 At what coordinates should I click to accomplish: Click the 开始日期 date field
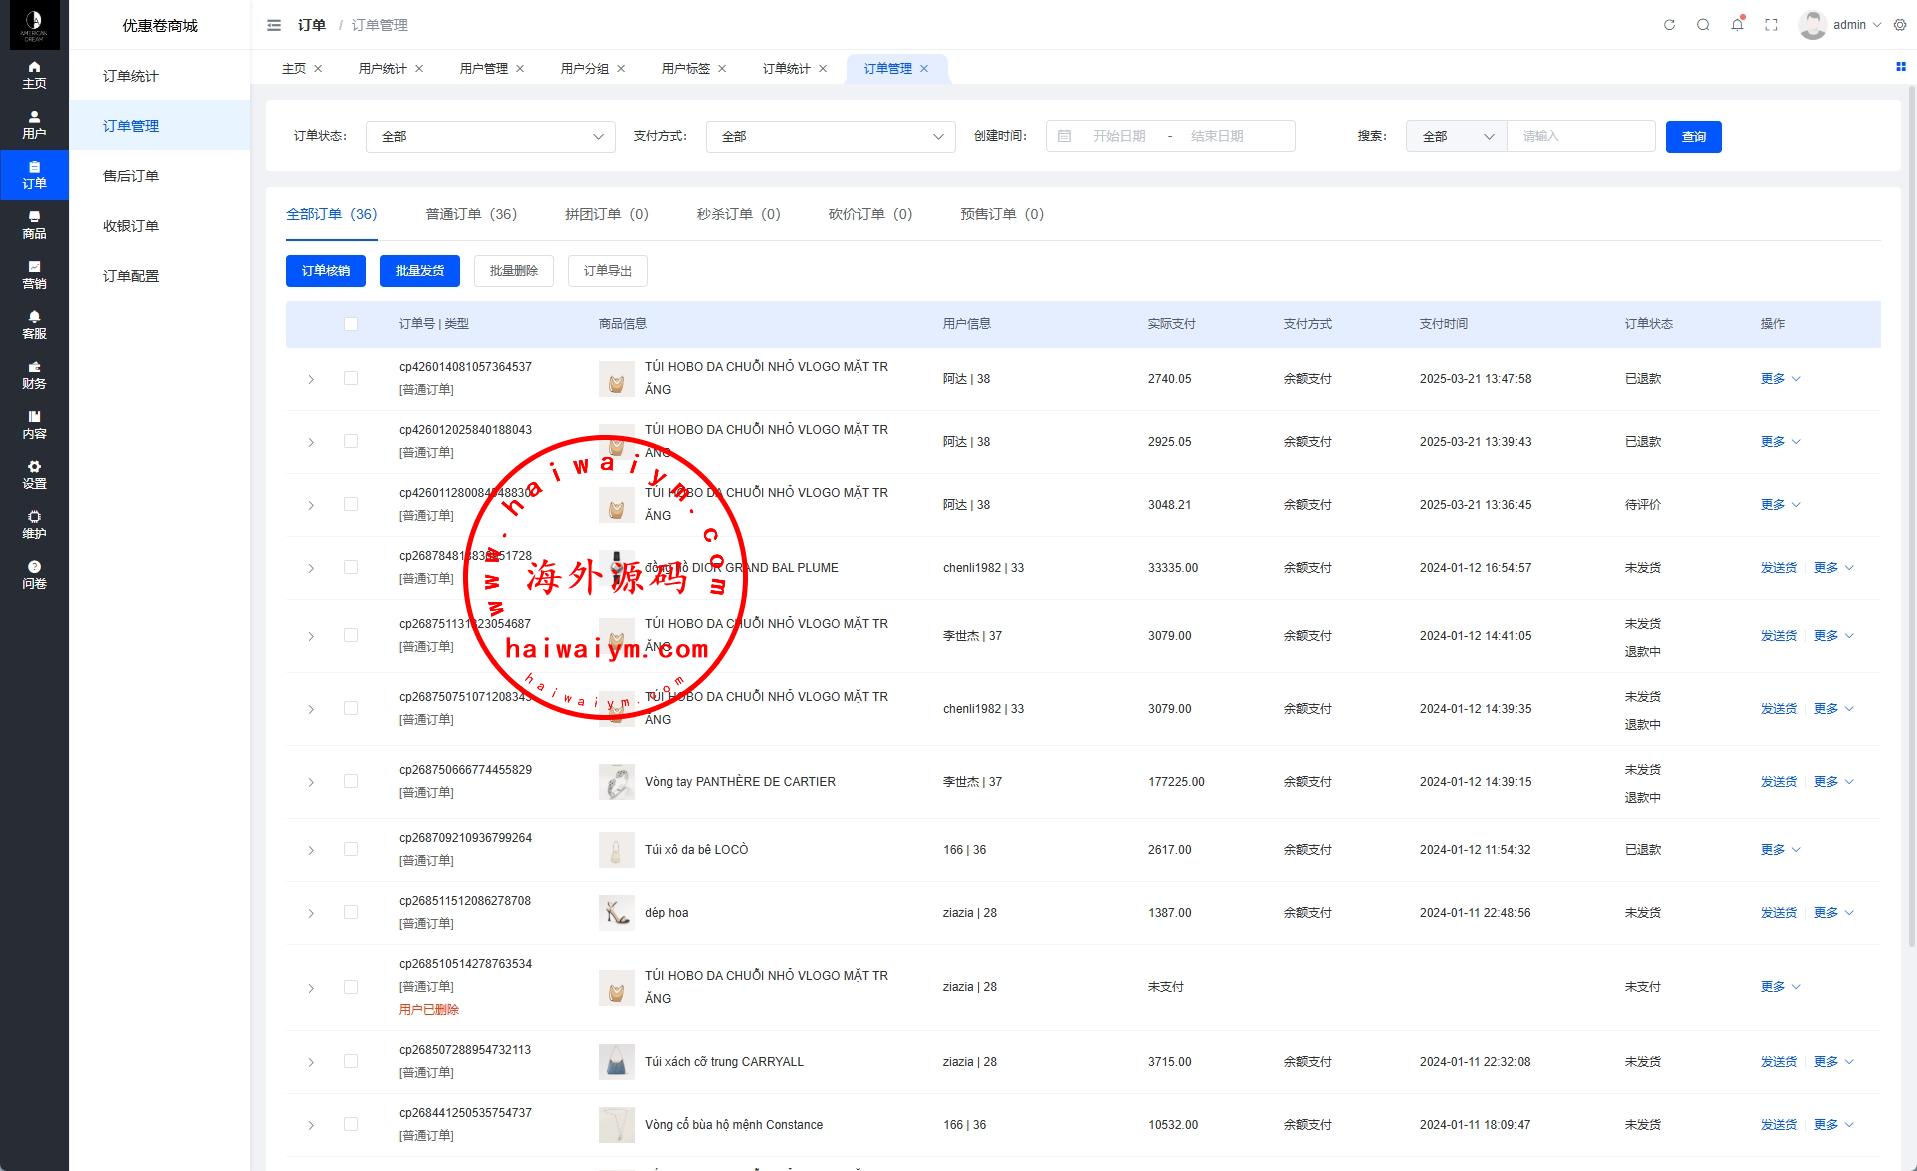tap(1118, 136)
